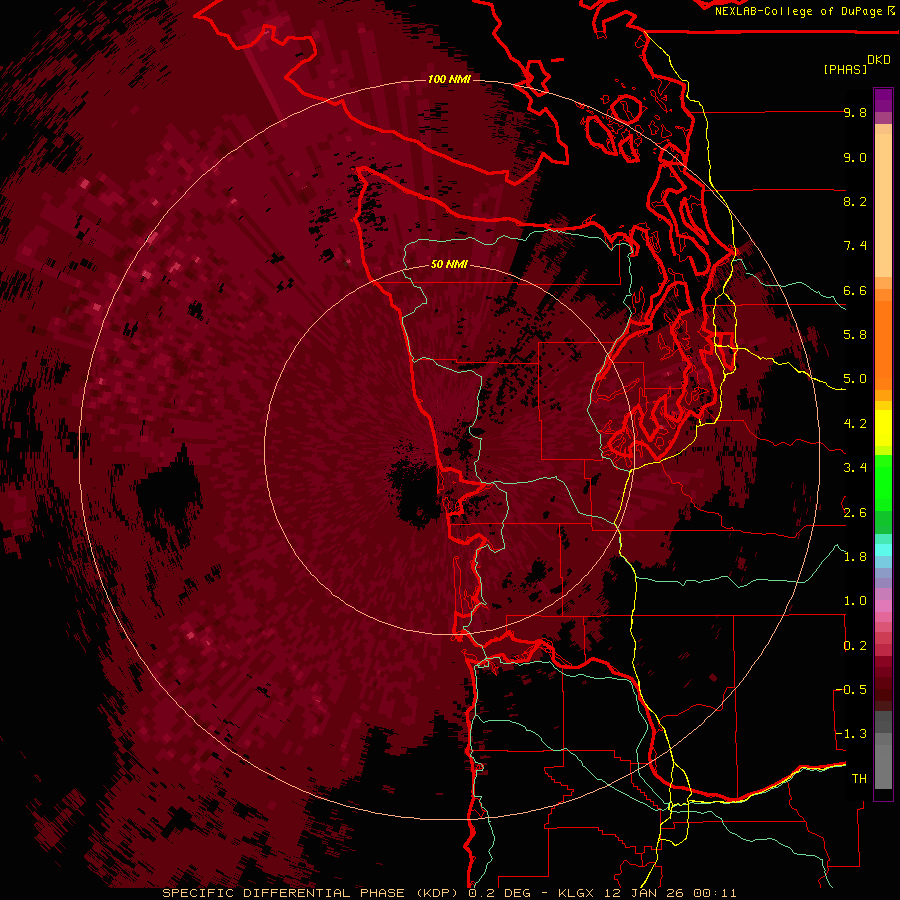The height and width of the screenshot is (900, 900).
Task: Click the 6.6 value on color scale
Action: click(855, 290)
